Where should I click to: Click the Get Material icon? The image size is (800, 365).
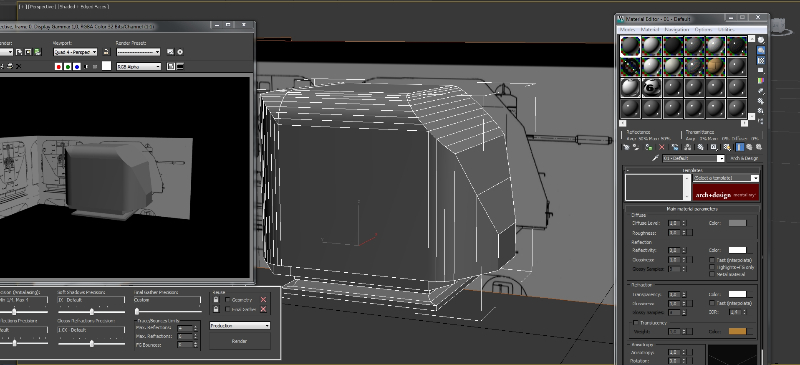click(x=627, y=147)
